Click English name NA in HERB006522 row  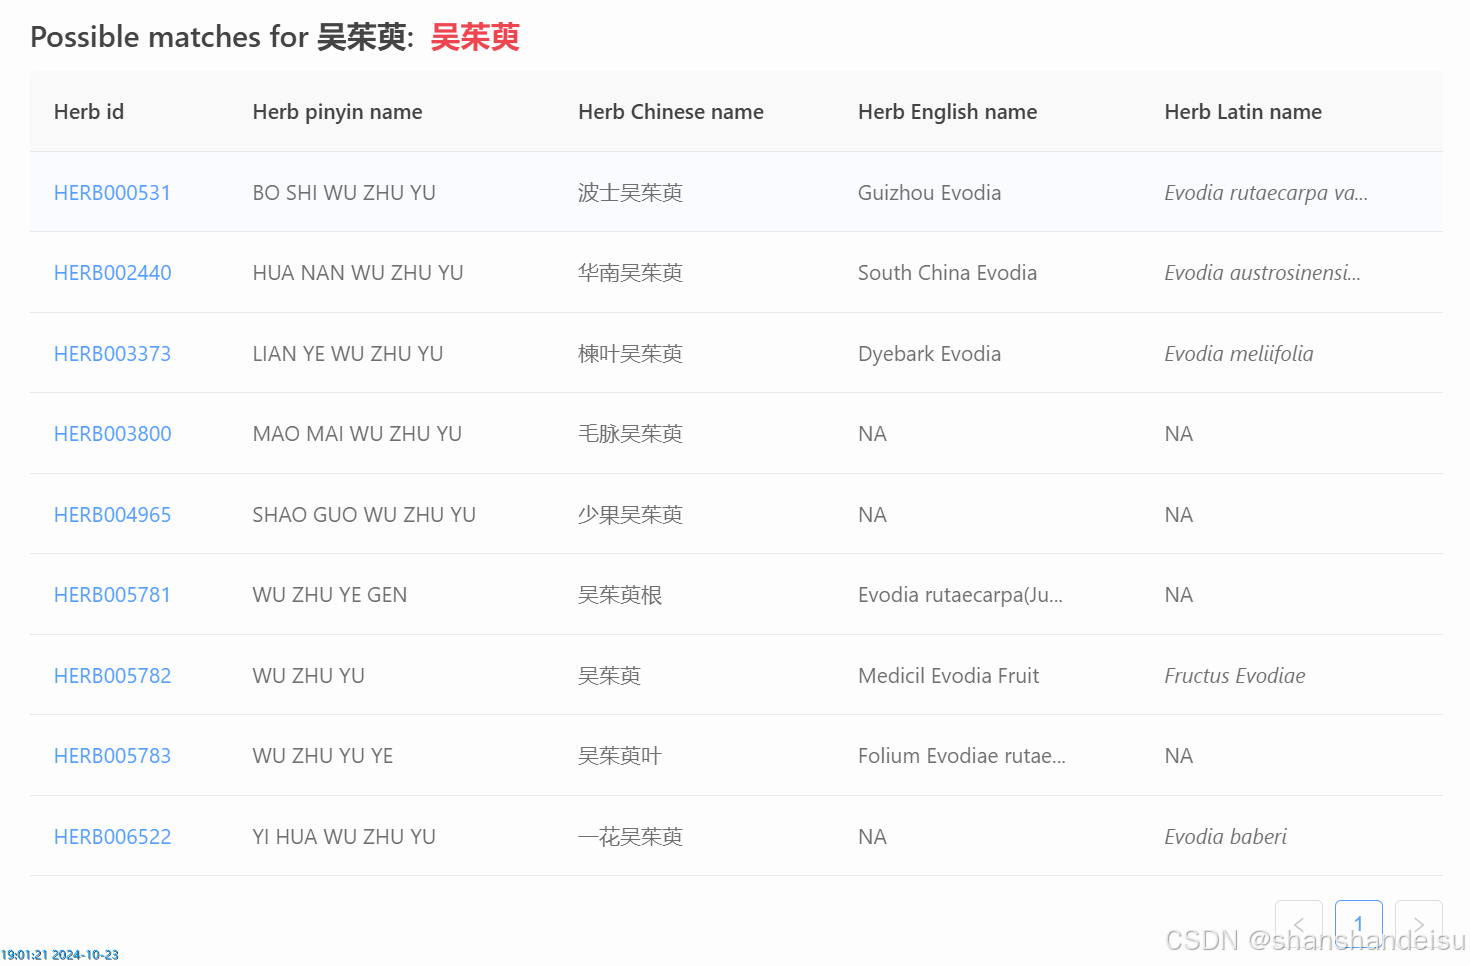[x=873, y=837]
